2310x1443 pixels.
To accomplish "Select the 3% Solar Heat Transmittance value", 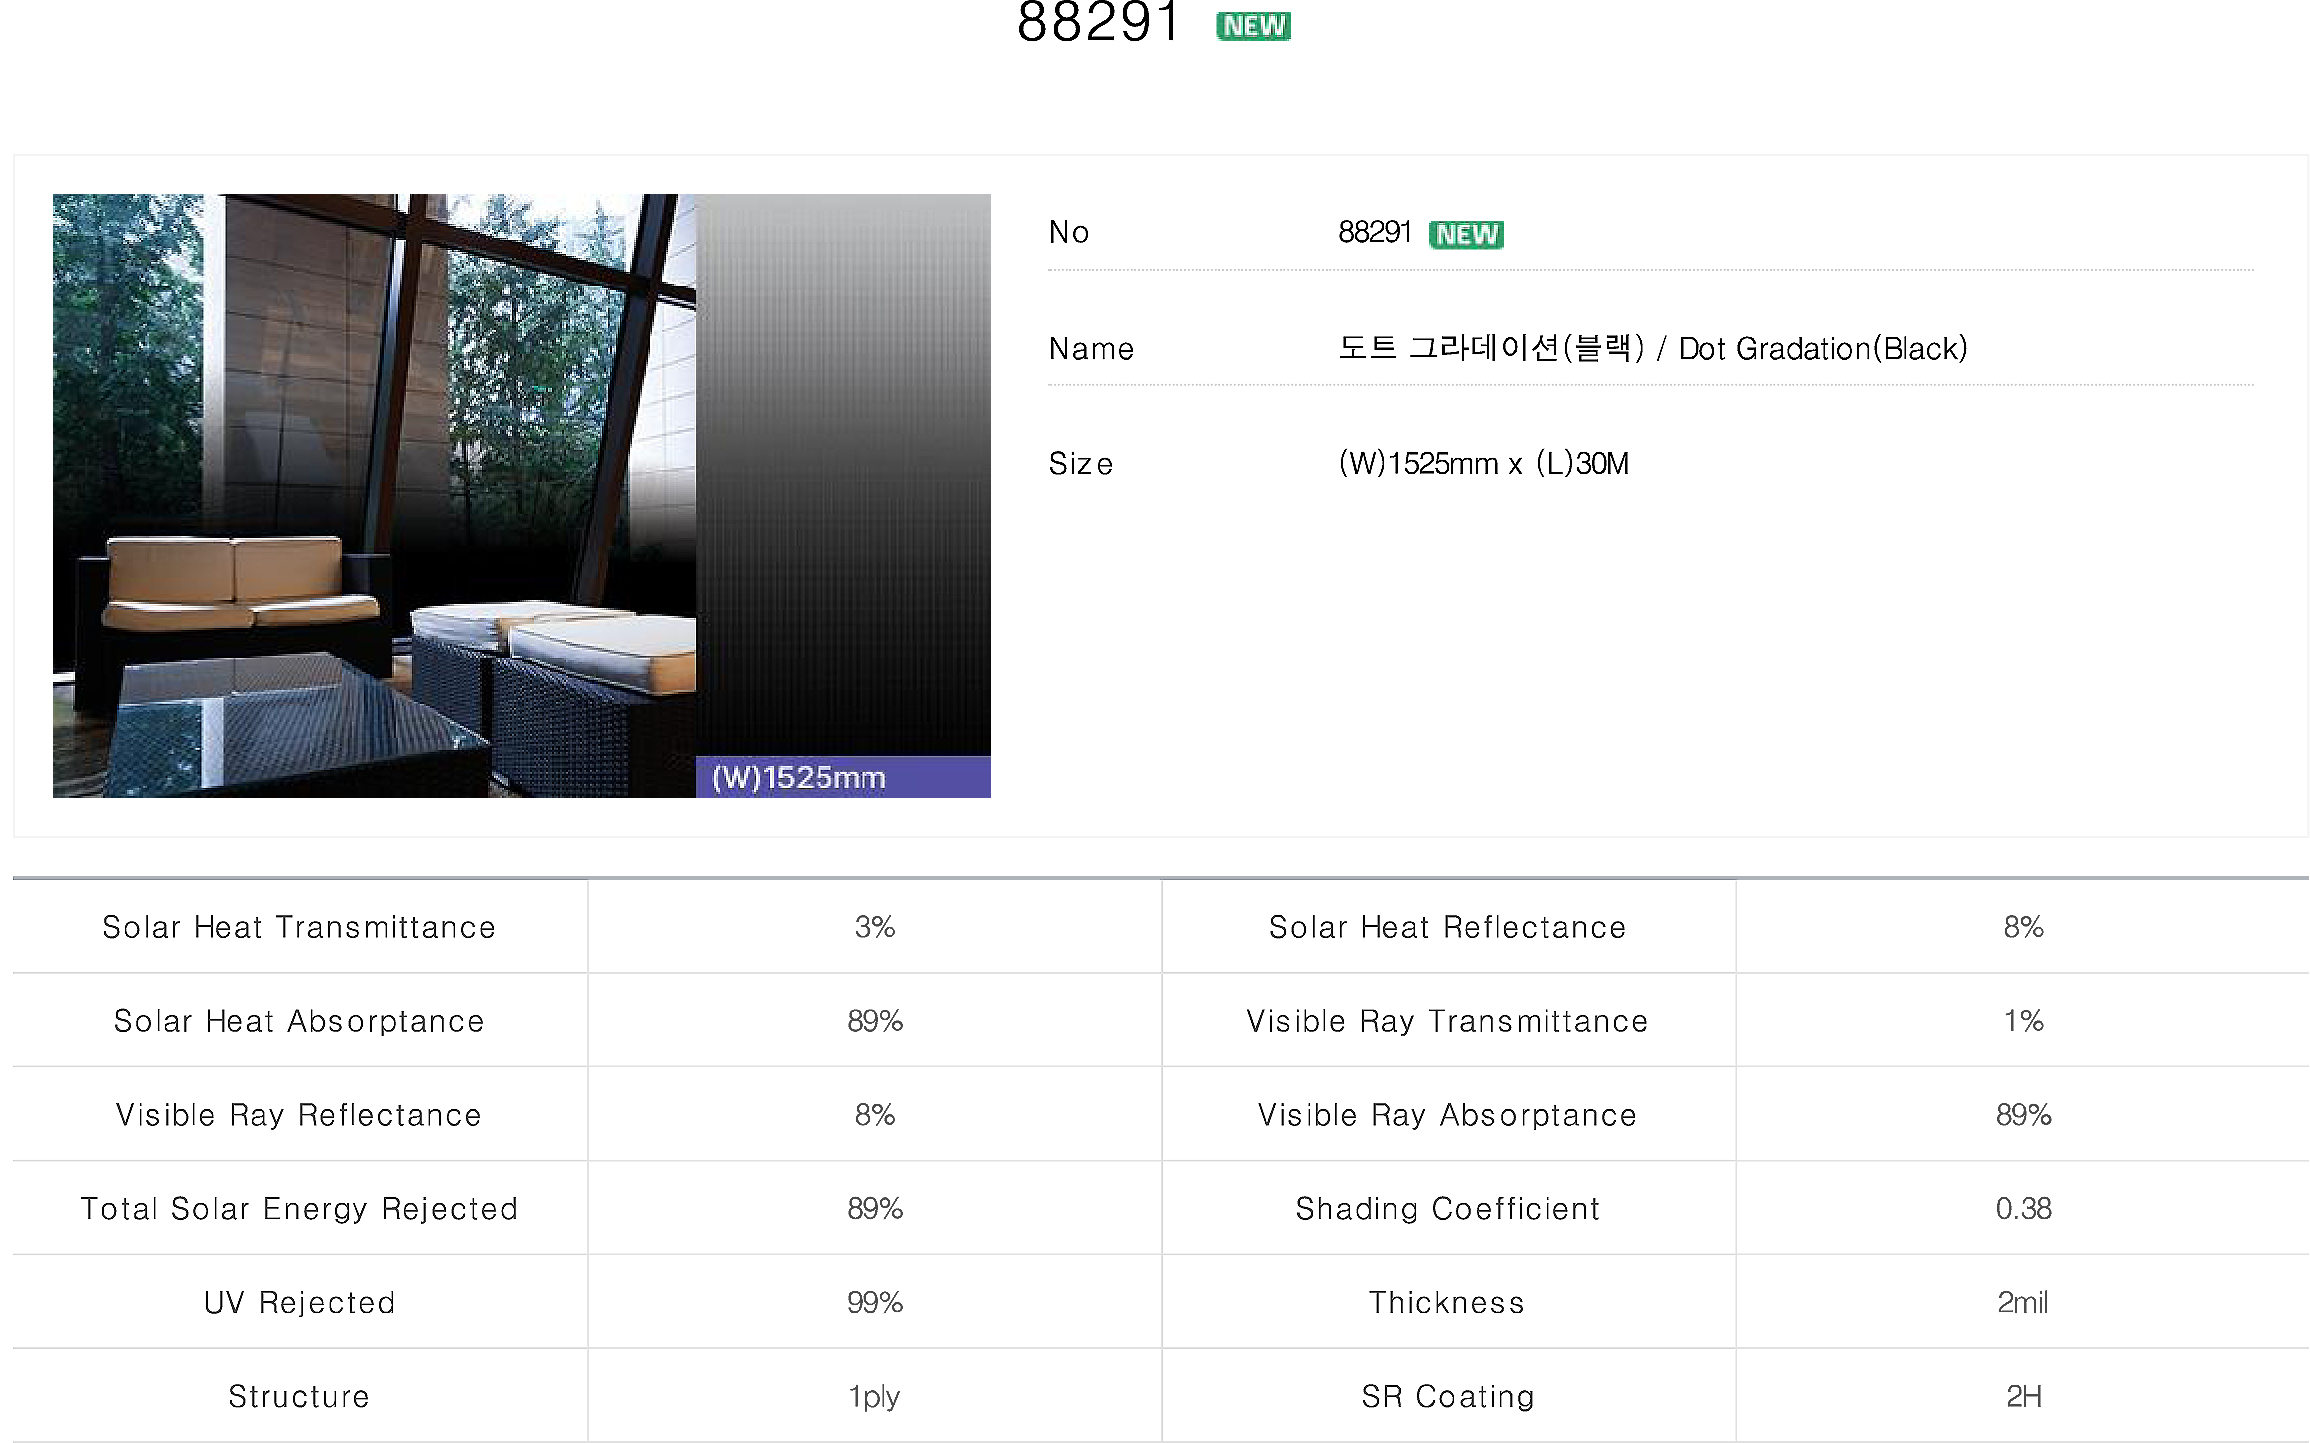I will coord(875,927).
